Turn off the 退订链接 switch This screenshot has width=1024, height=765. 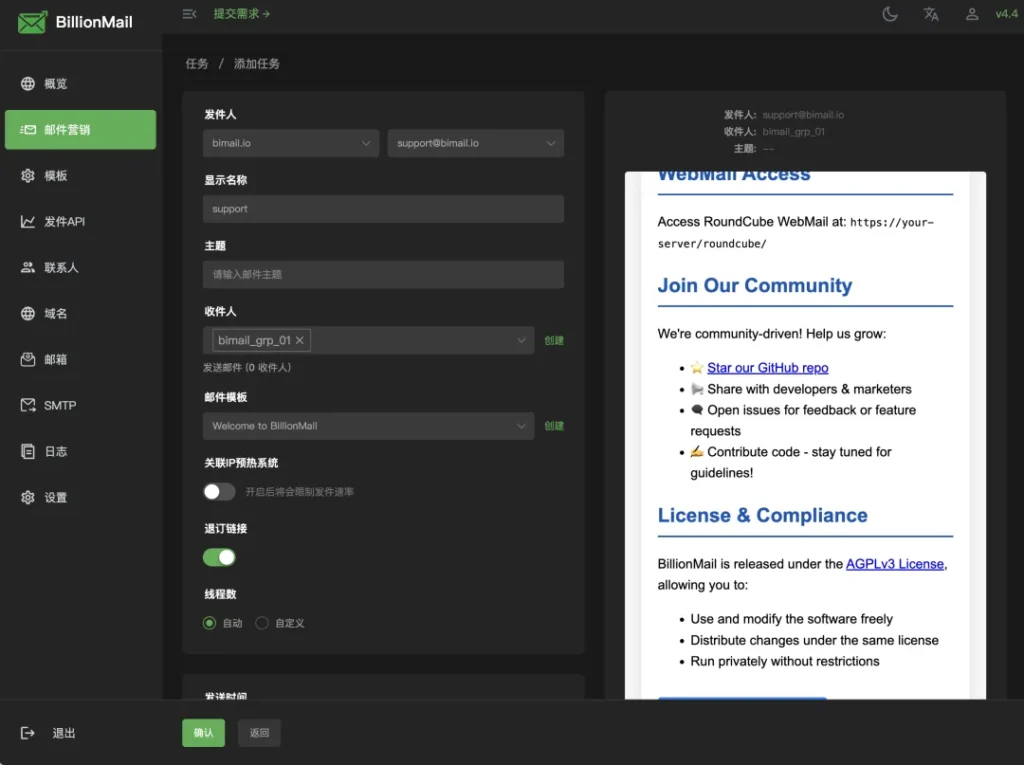tap(219, 557)
